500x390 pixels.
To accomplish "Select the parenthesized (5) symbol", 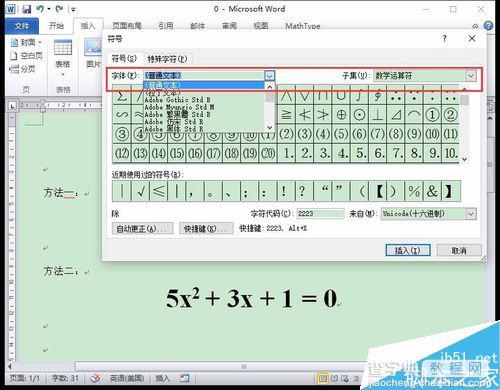I will click(341, 134).
